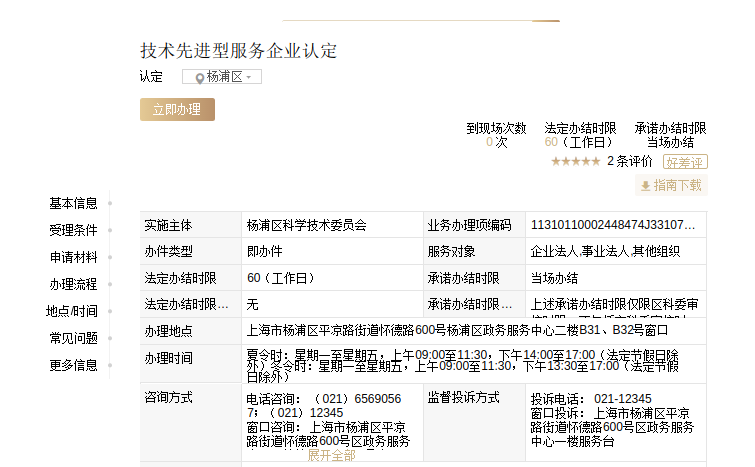The height and width of the screenshot is (467, 755).
Task: Click the location pin icon beside 杨浦区
Action: pyautogui.click(x=199, y=78)
